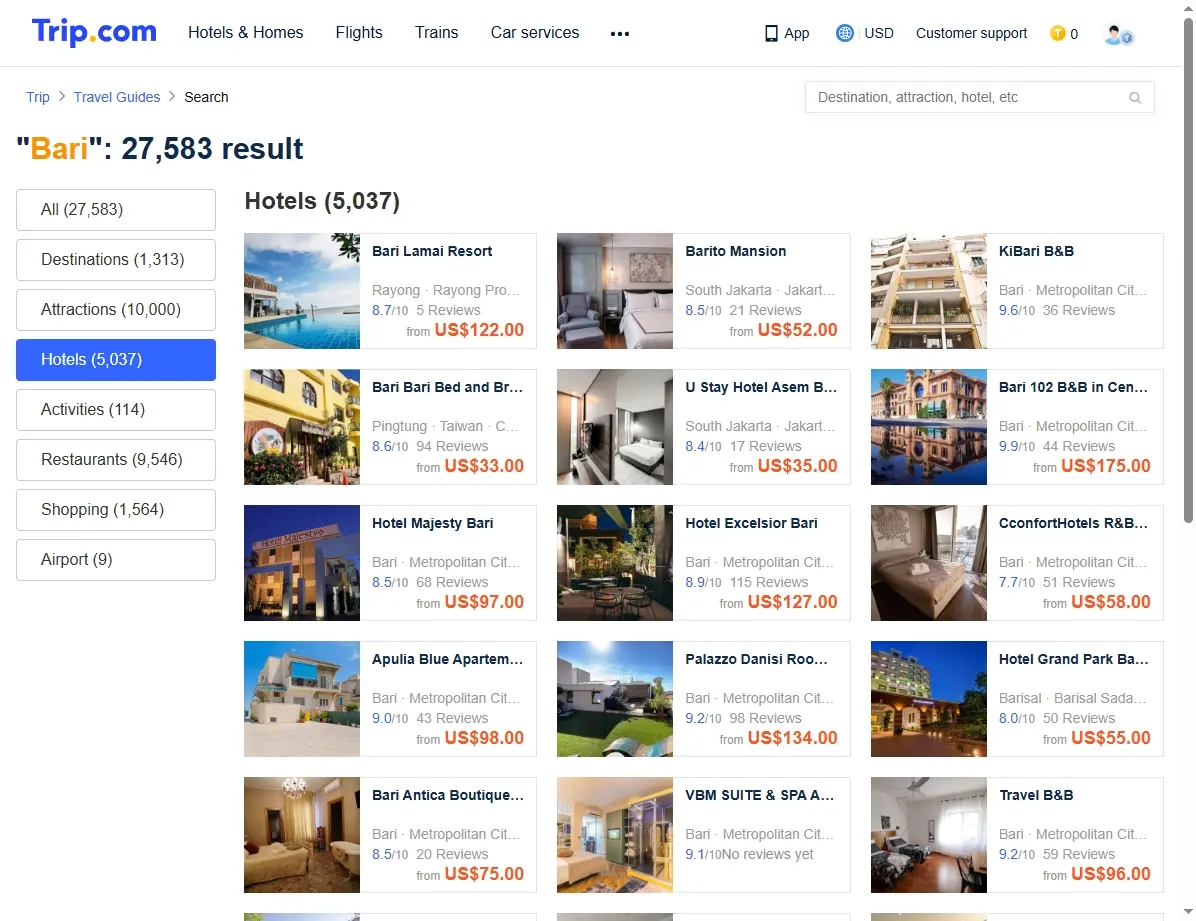Filter by Activities (114)
Screen dimensions: 1196x921
(x=116, y=410)
